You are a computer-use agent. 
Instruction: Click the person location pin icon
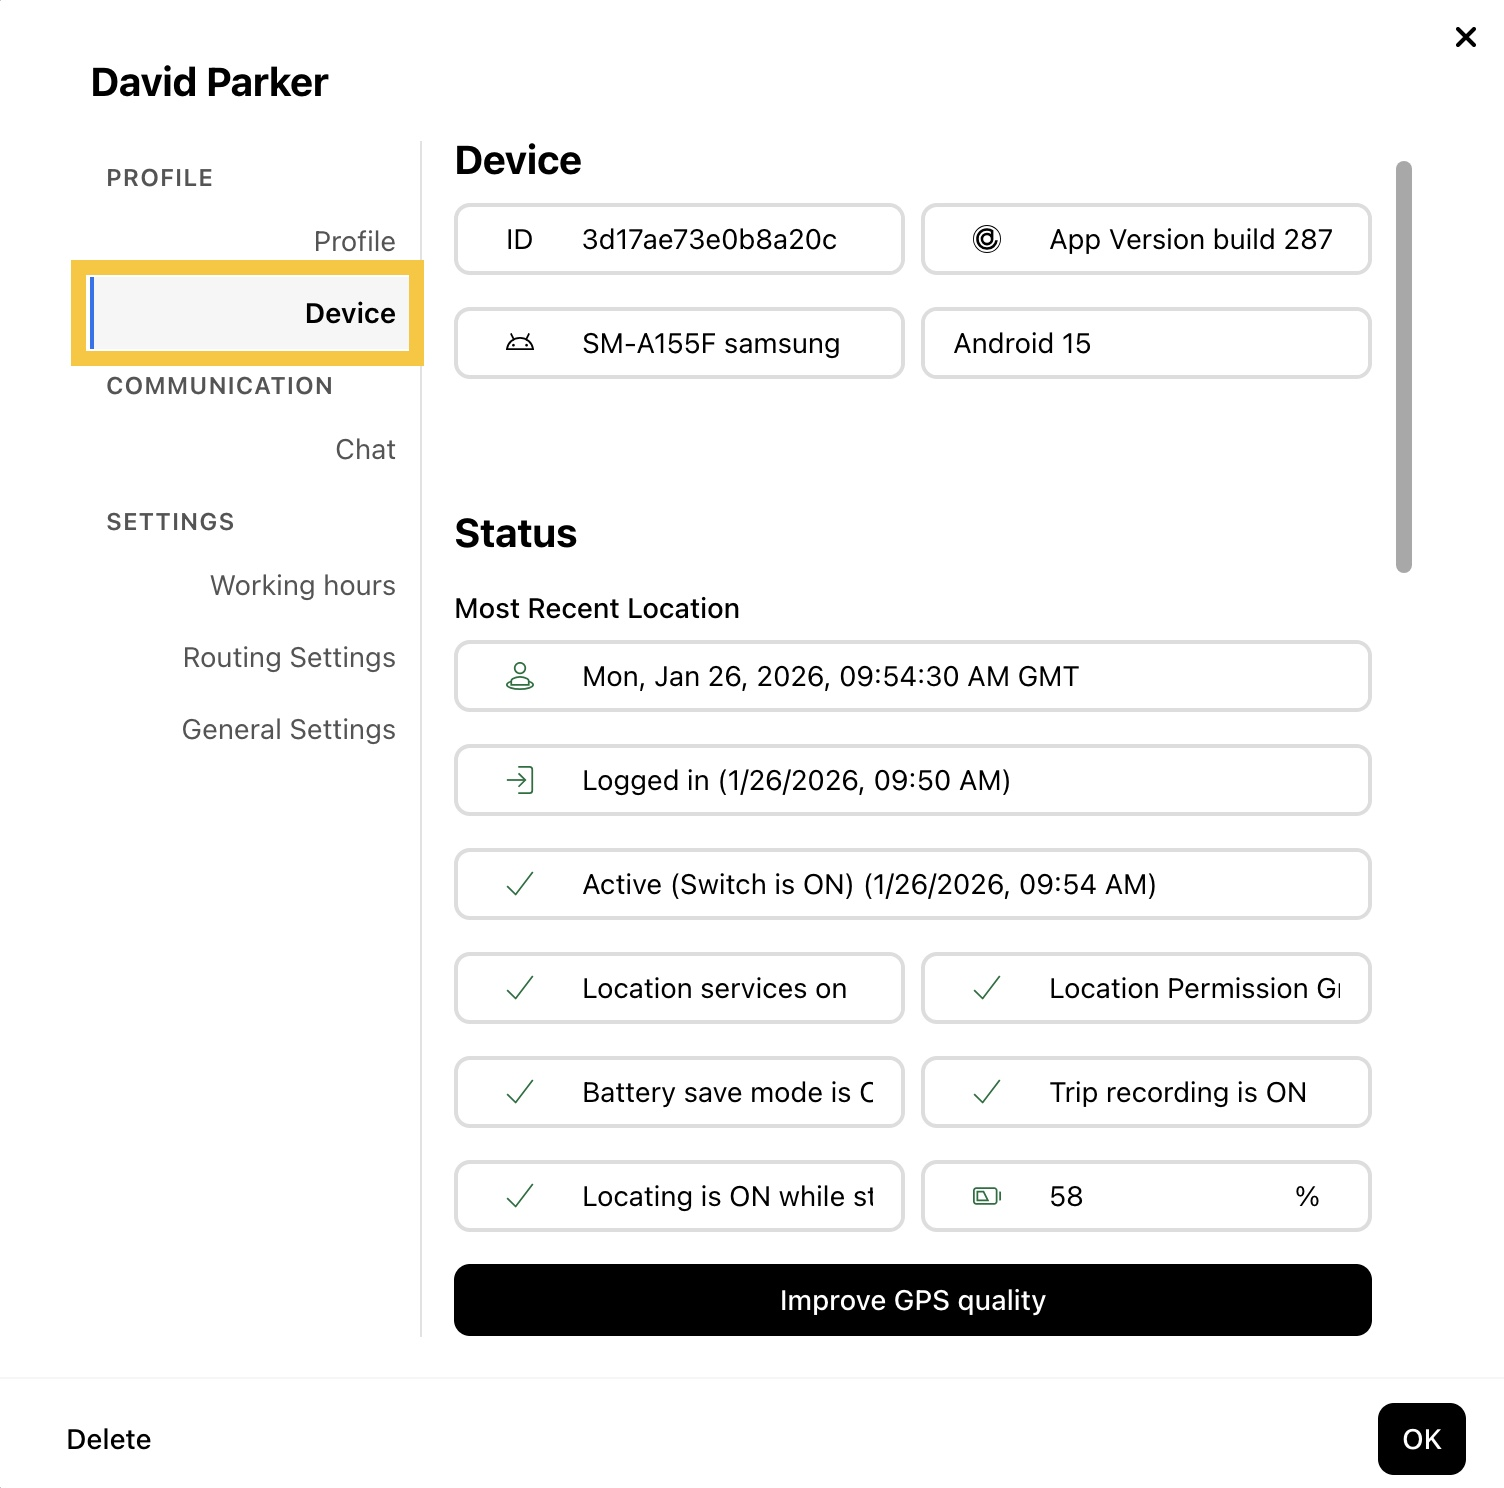point(520,676)
